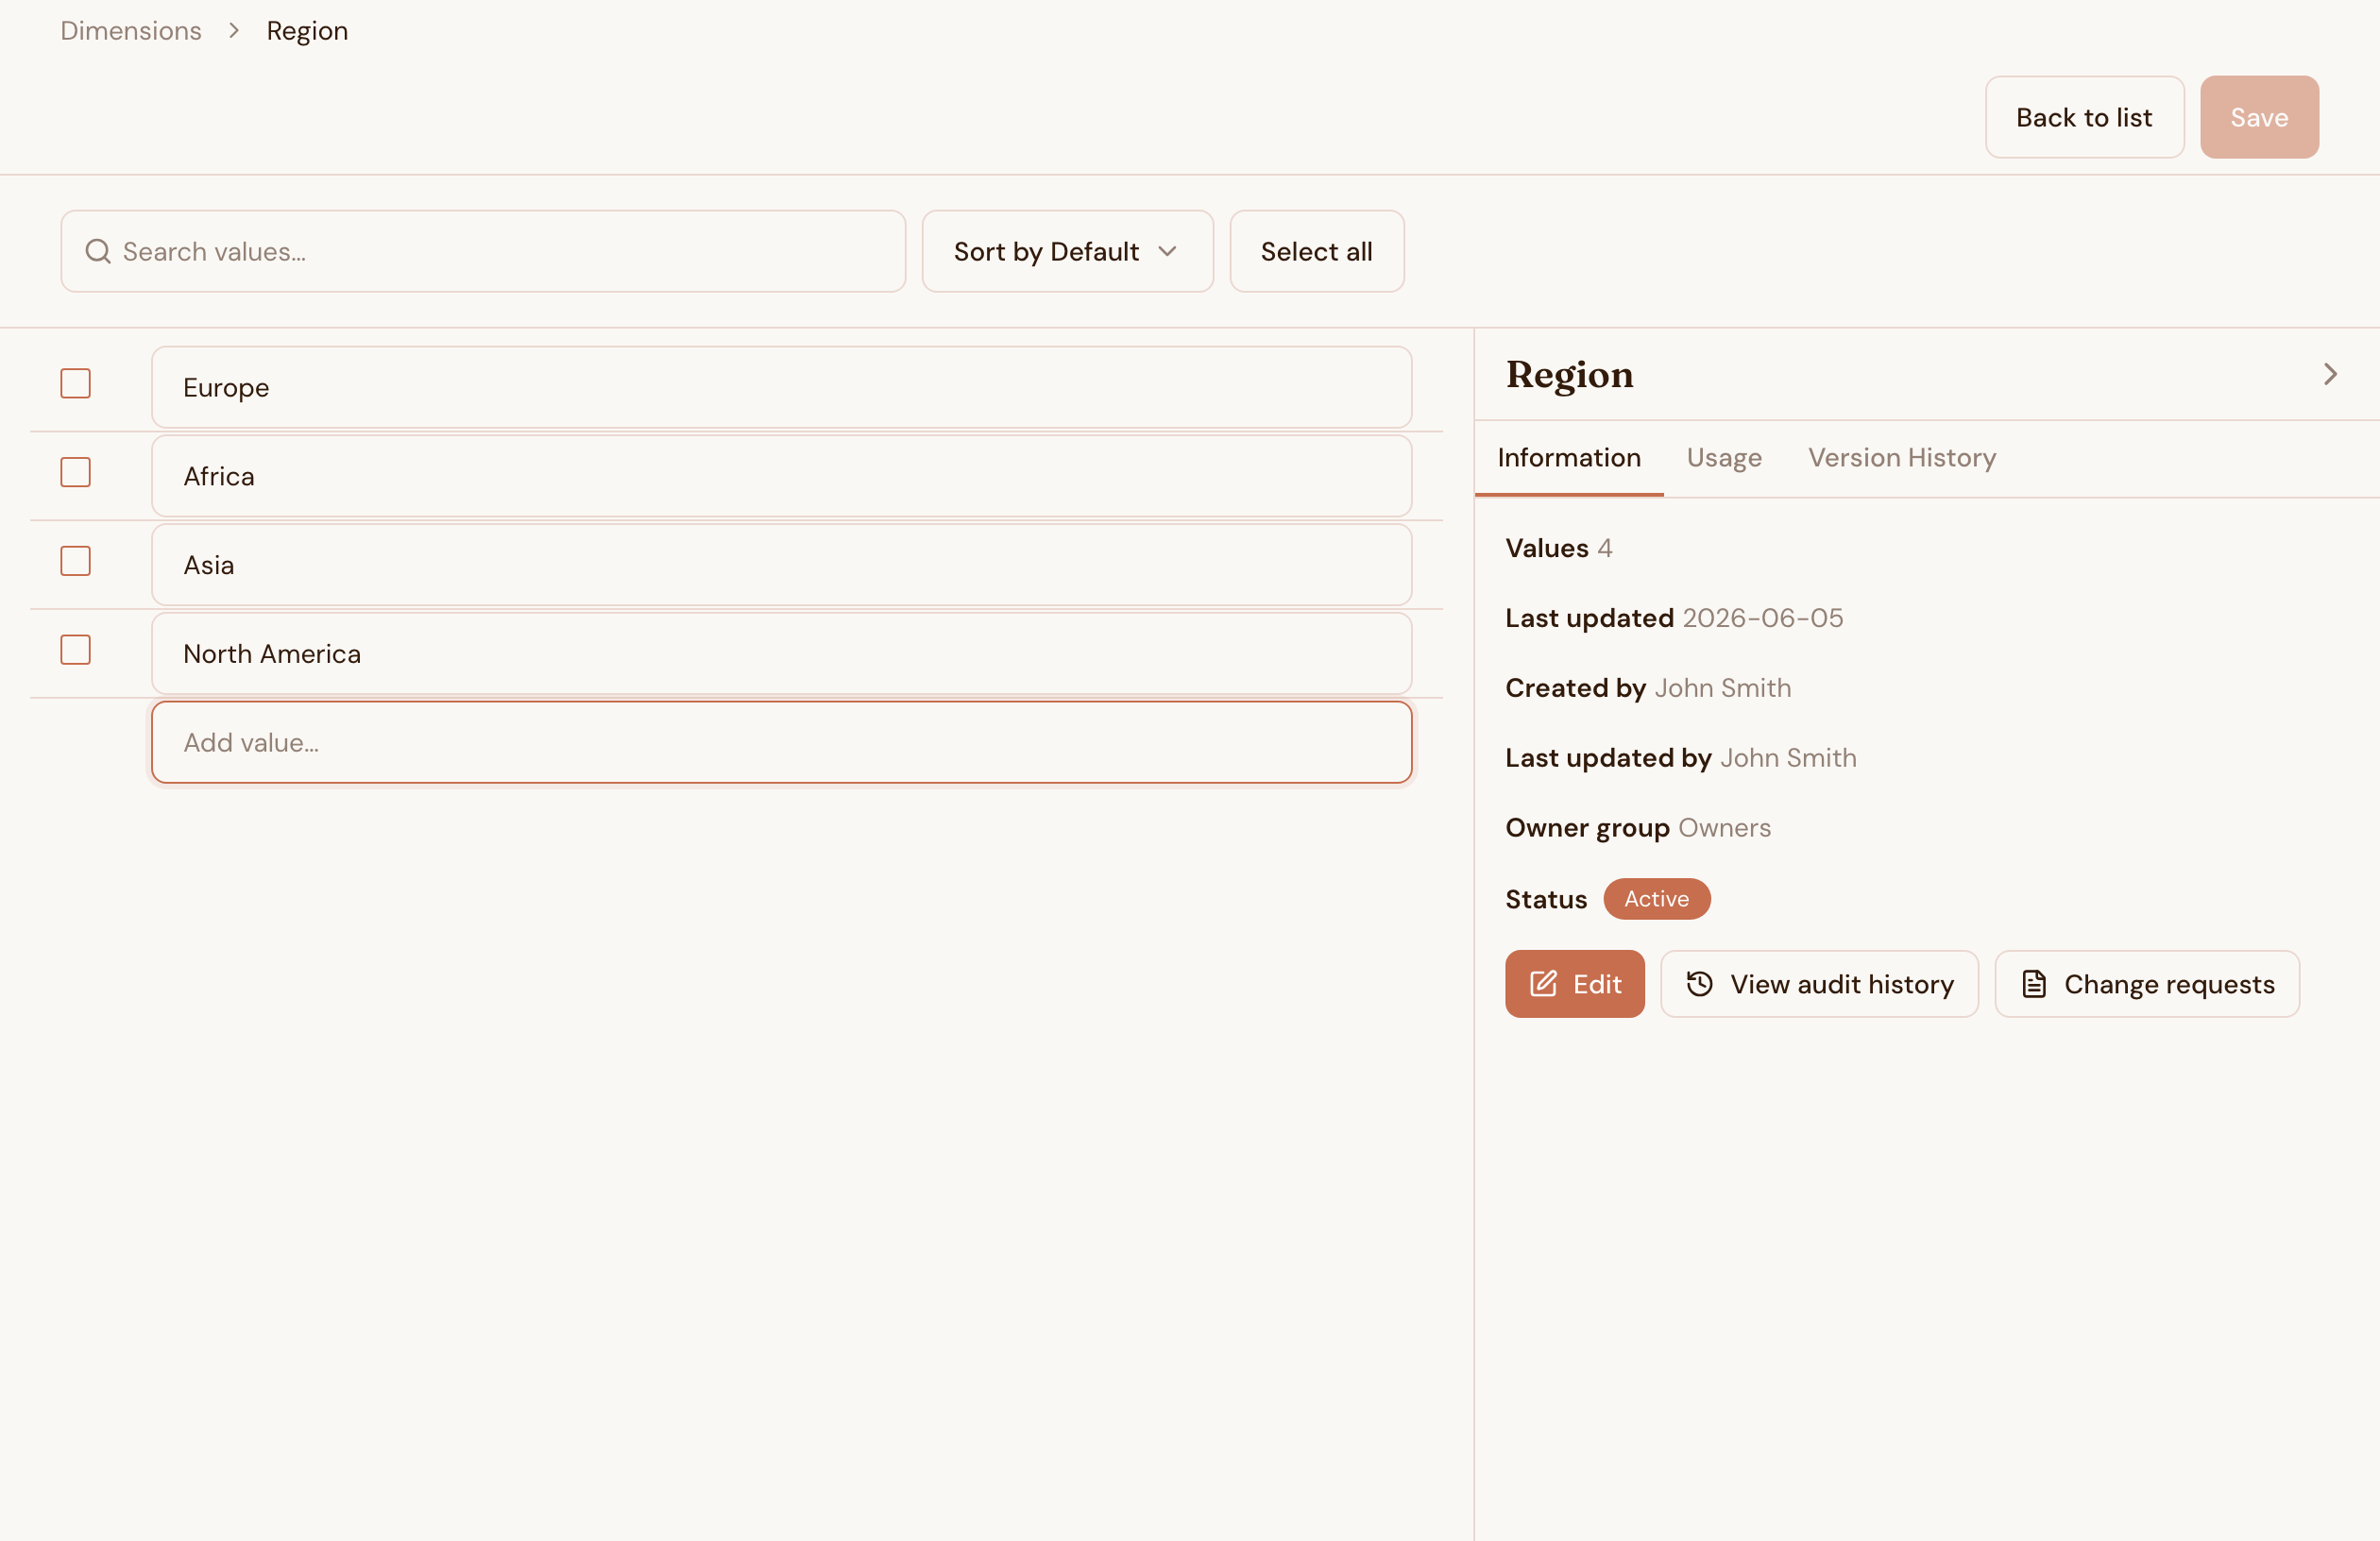Click the Values 4 count text
This screenshot has height=1541, width=2380.
[x=1558, y=548]
